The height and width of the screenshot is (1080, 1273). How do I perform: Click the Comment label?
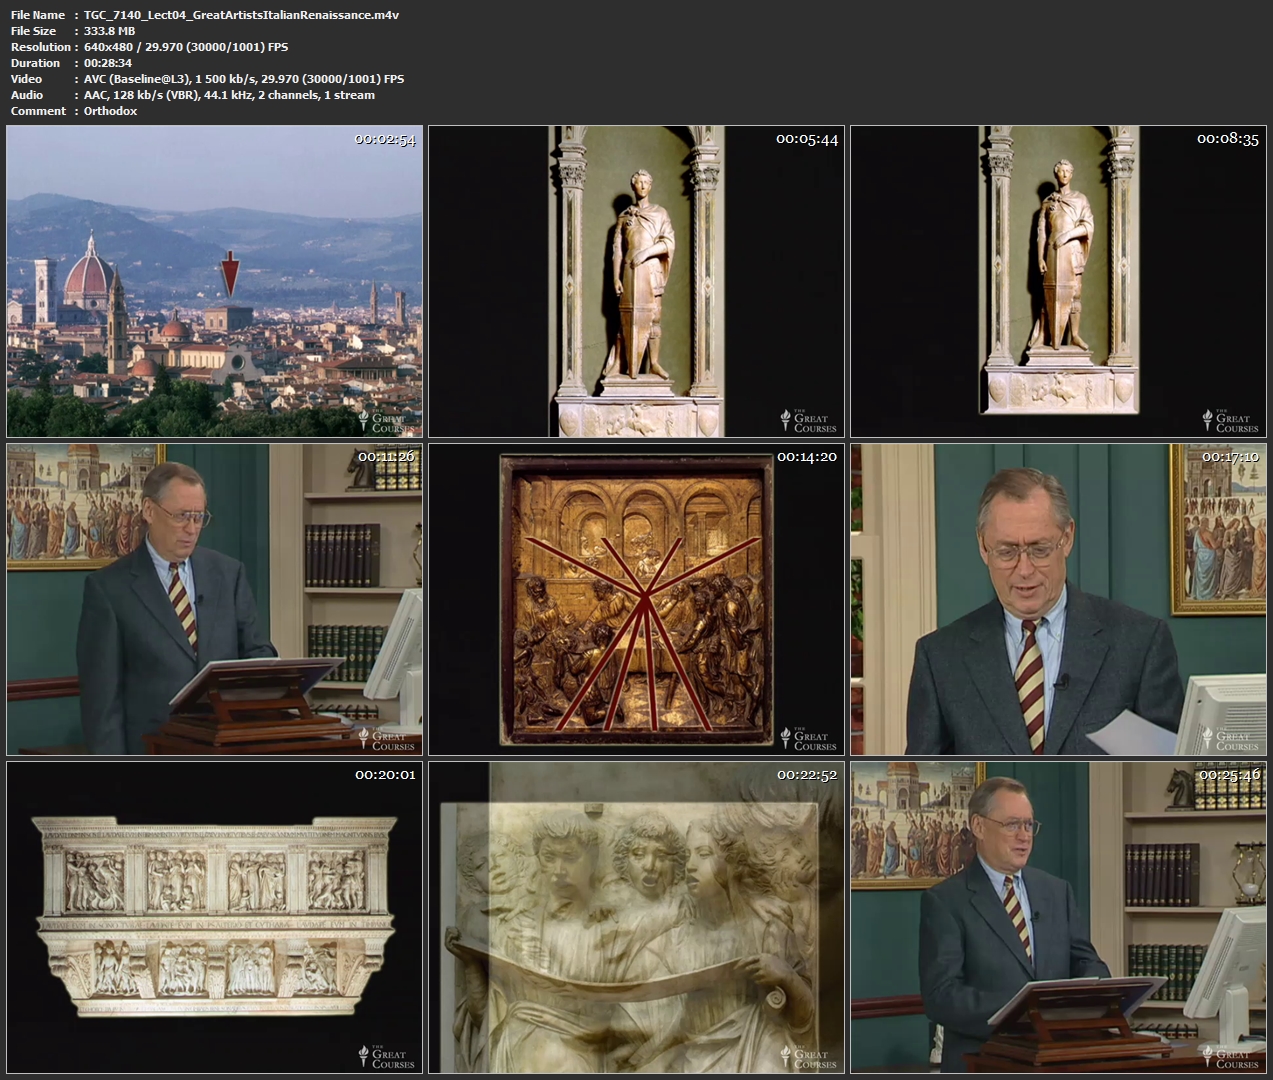click(x=38, y=111)
